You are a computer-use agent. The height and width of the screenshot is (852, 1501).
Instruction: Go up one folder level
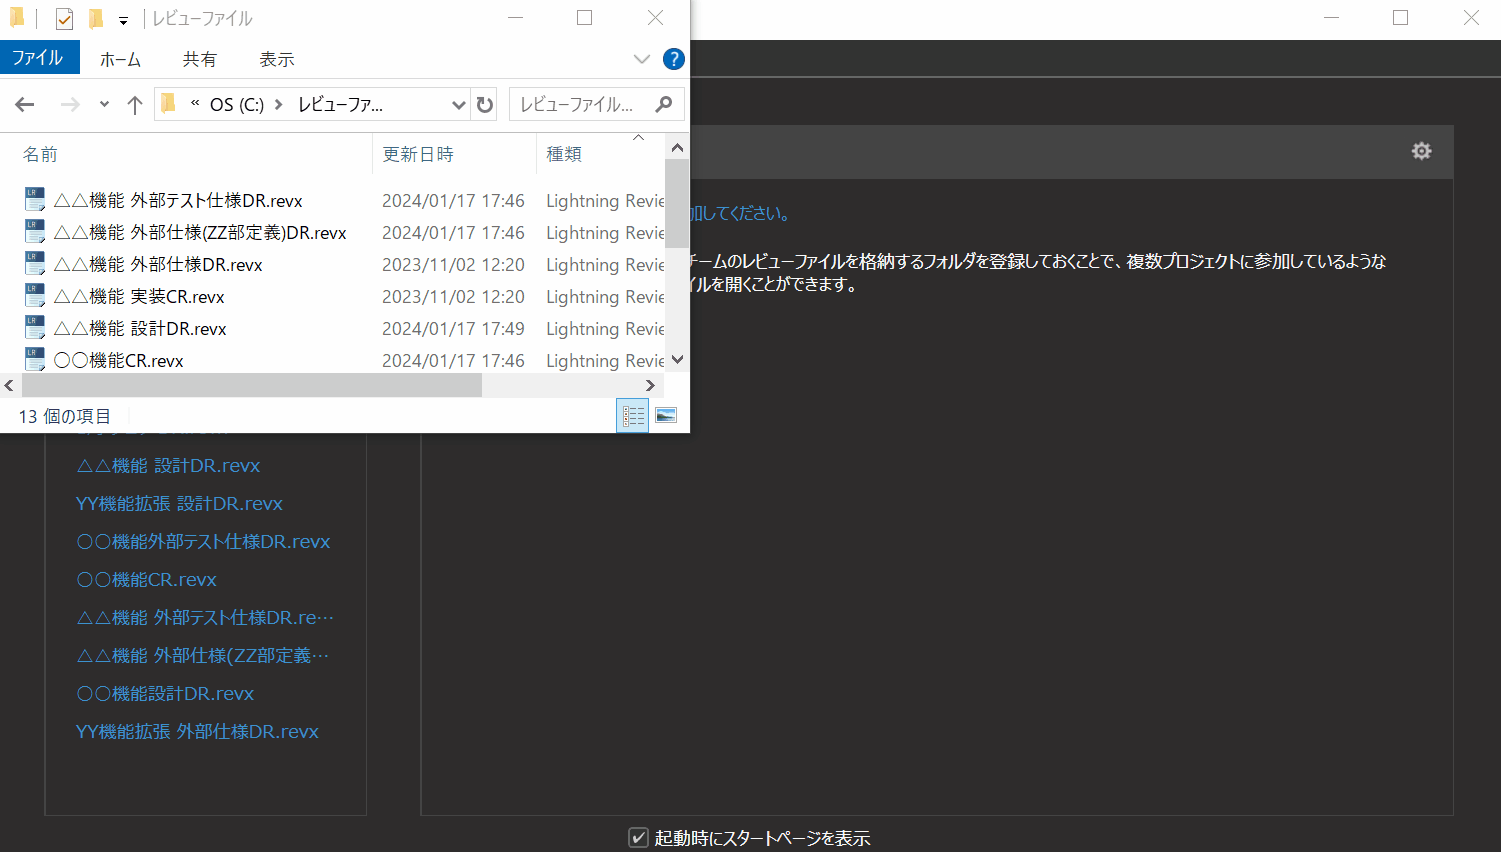click(135, 105)
